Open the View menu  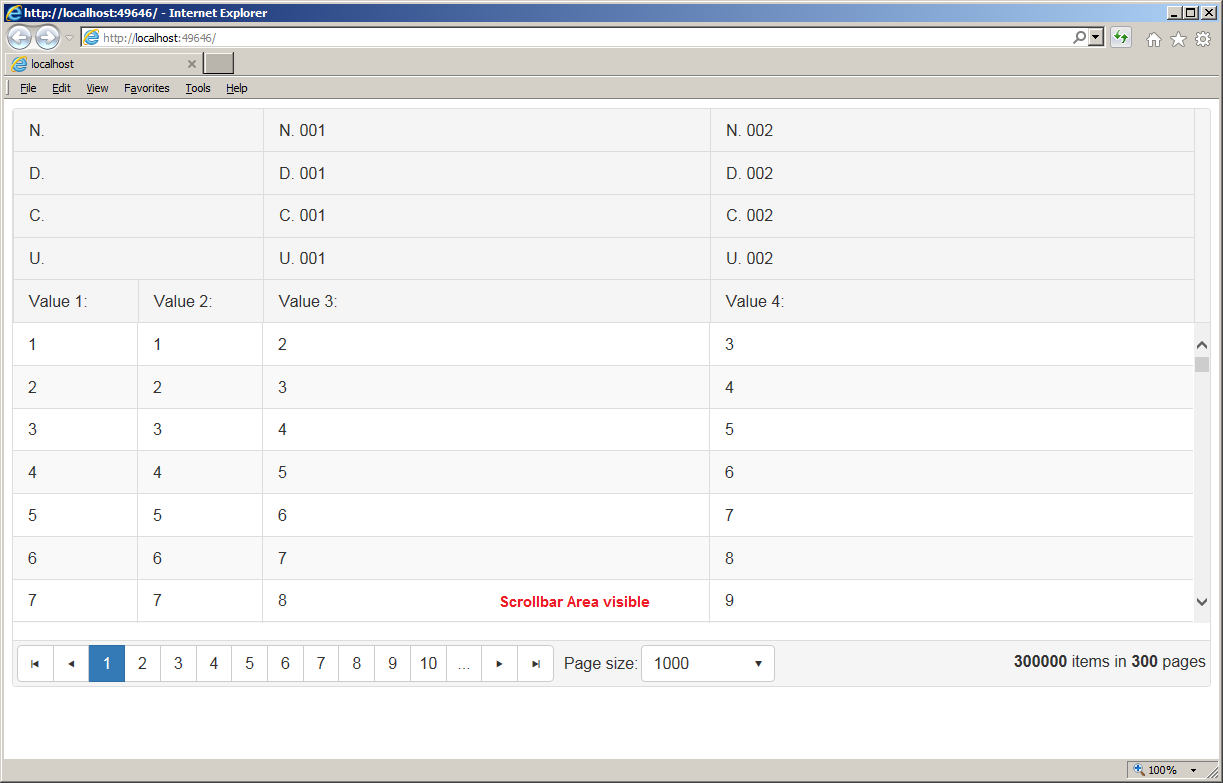97,88
